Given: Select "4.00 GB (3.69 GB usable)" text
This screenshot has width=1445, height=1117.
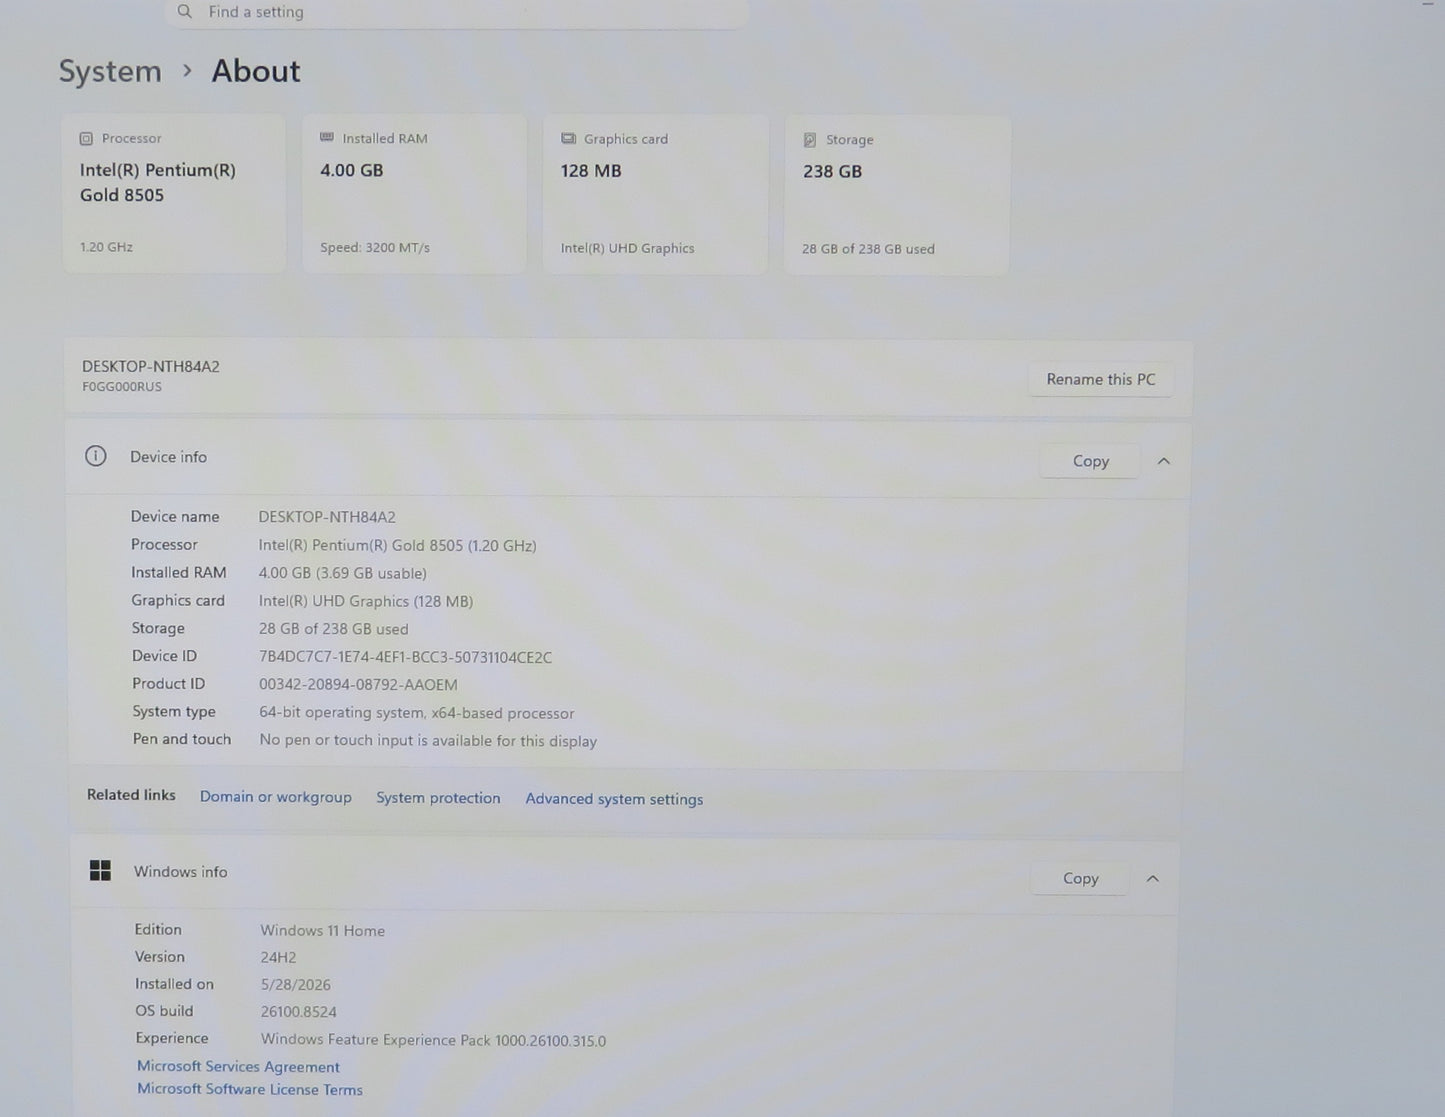Looking at the screenshot, I should (x=343, y=573).
